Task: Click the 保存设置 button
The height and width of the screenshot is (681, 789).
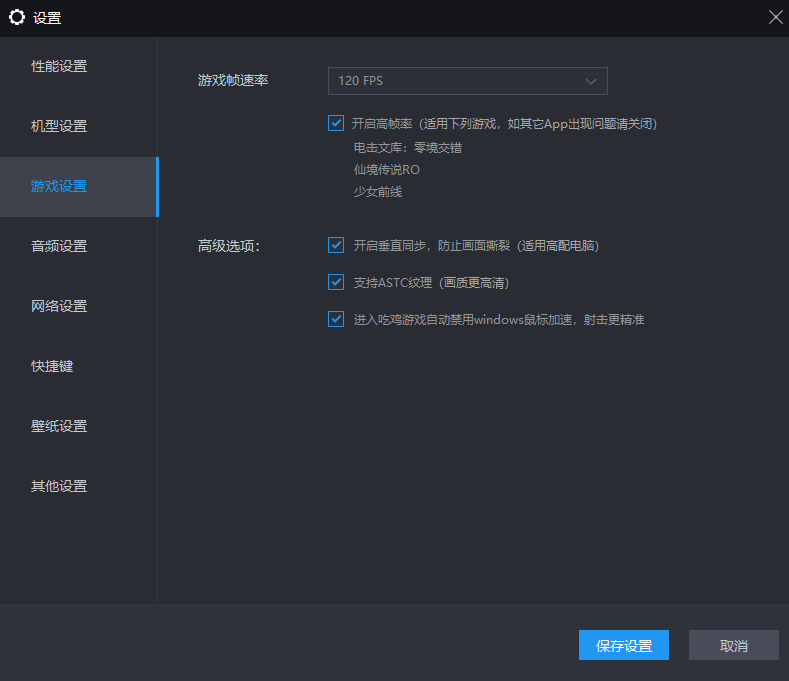Action: (x=623, y=646)
